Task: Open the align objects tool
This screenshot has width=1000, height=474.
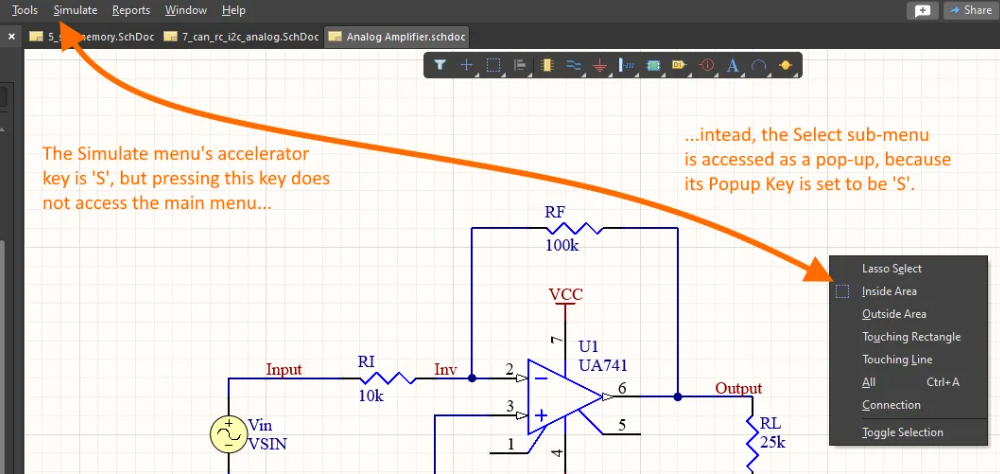Action: 520,65
